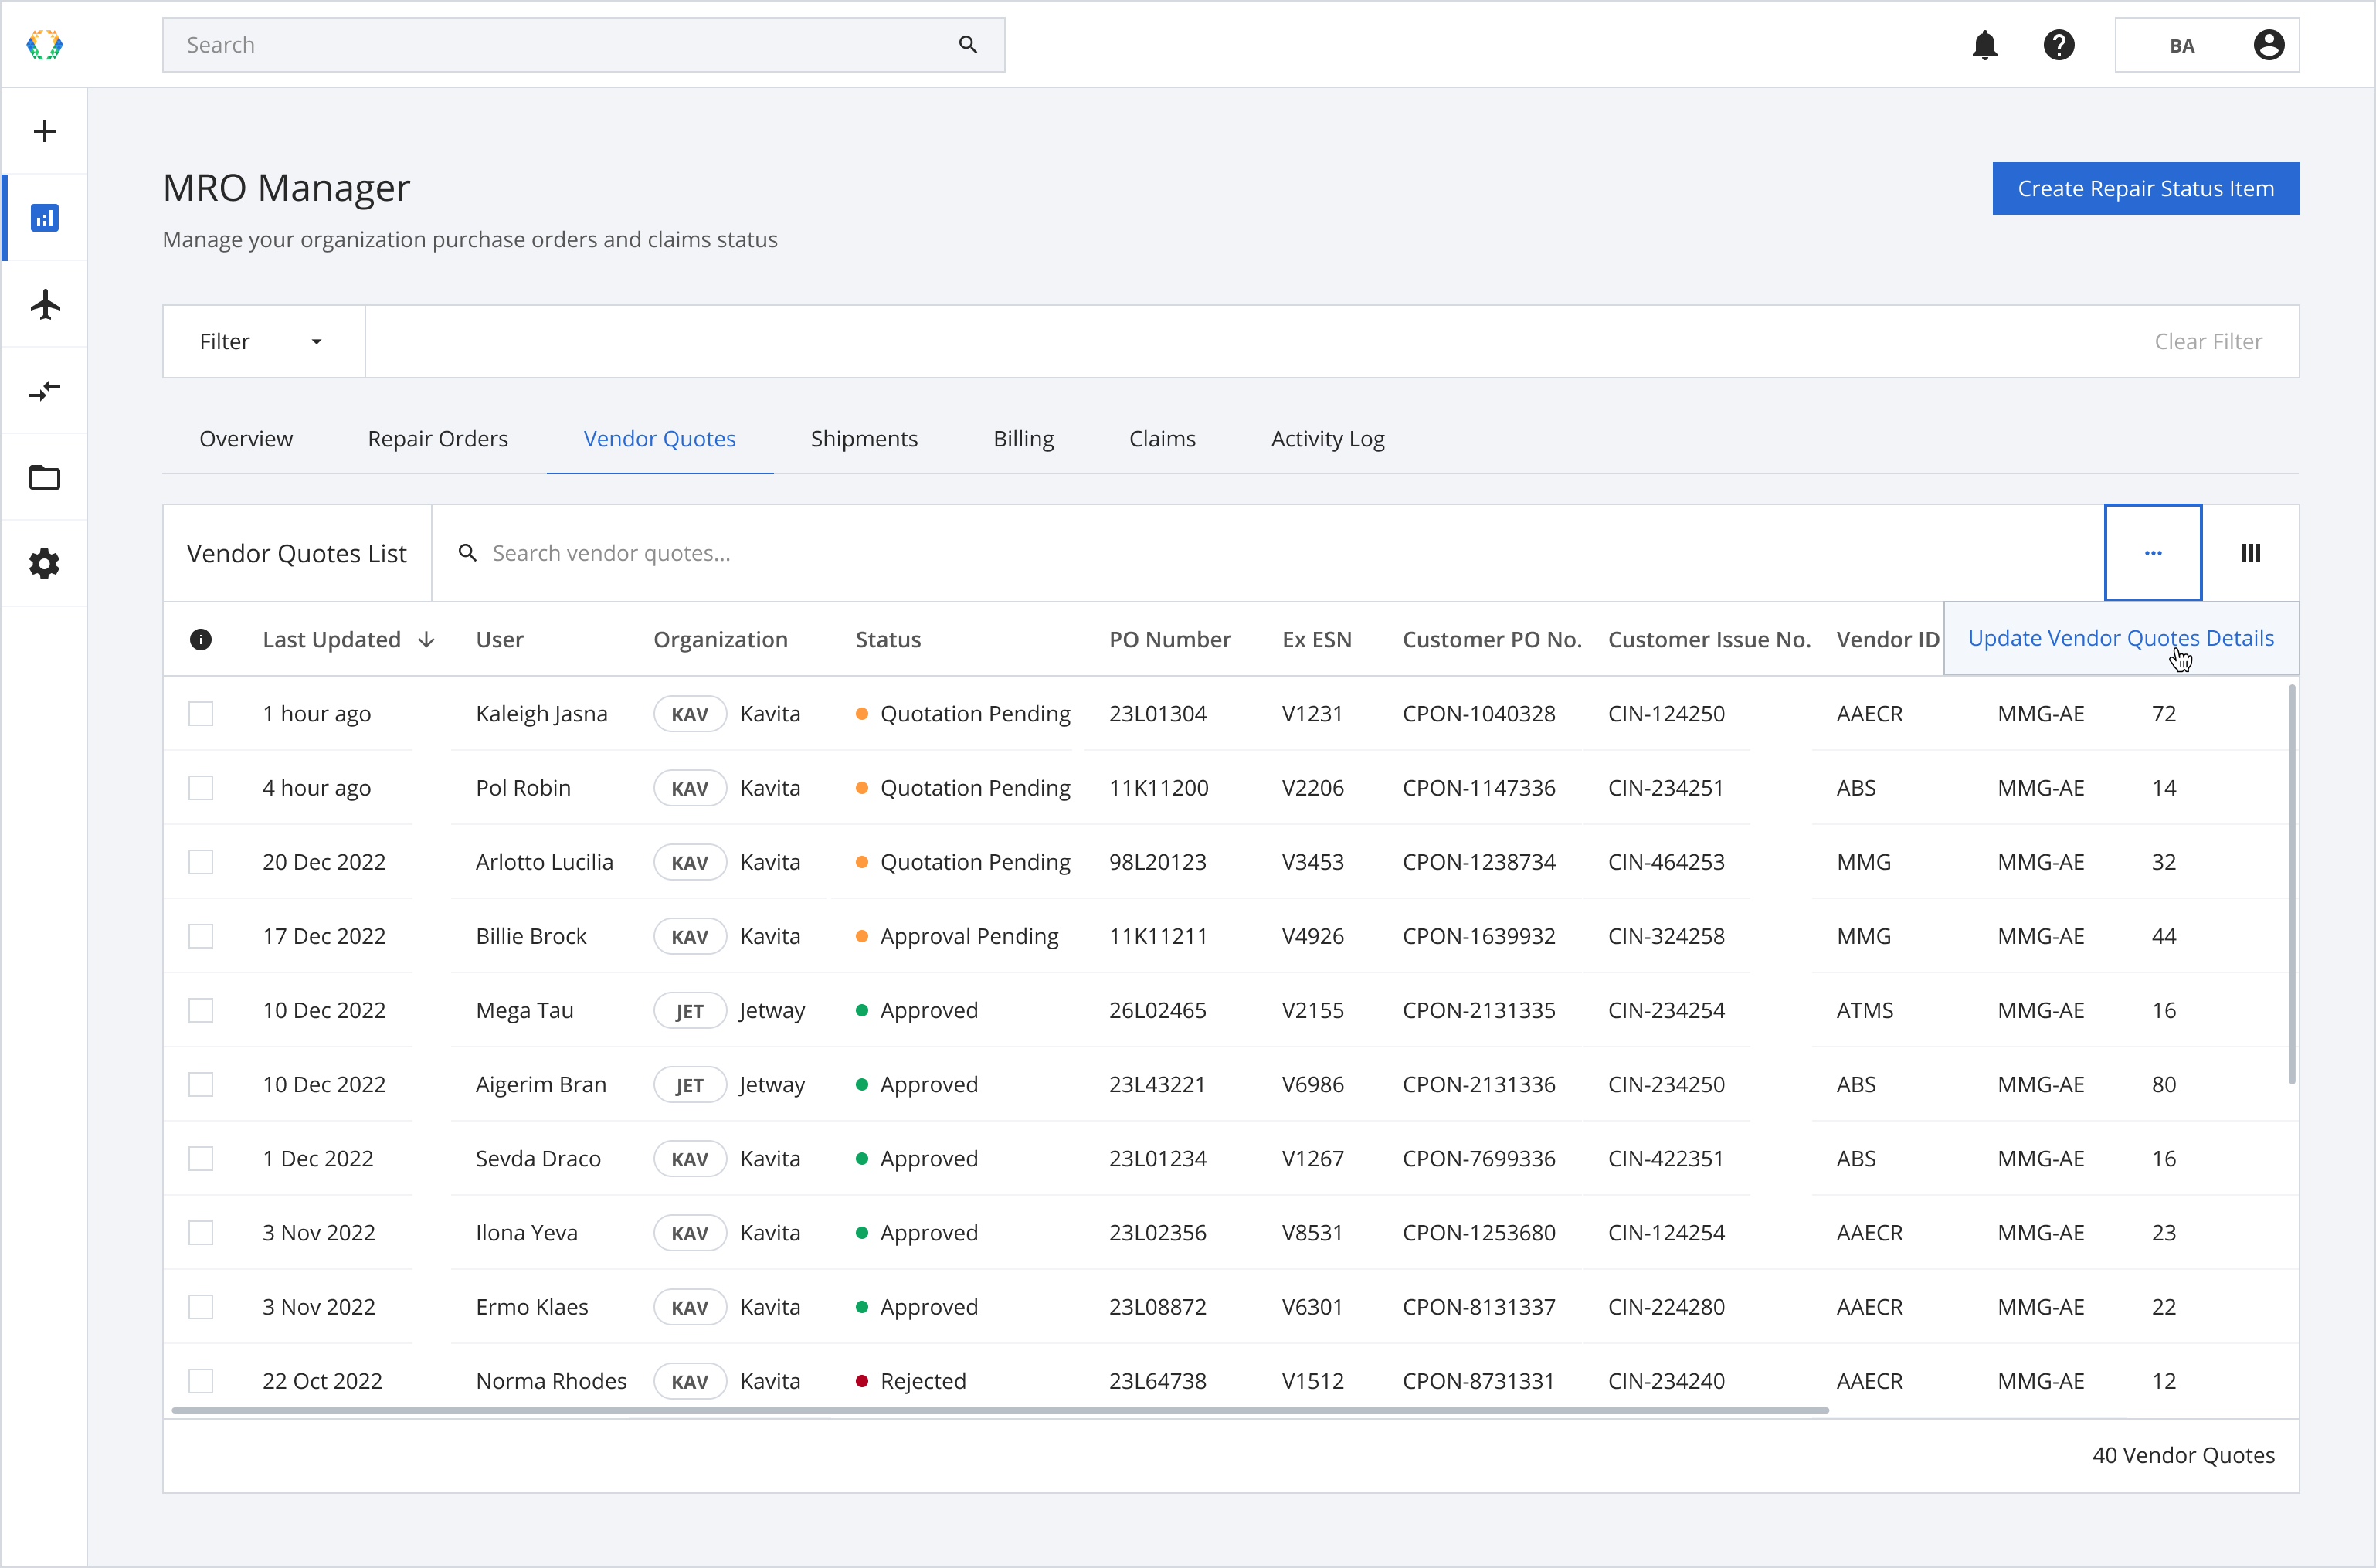
Task: Sort by User column header
Action: tap(499, 640)
